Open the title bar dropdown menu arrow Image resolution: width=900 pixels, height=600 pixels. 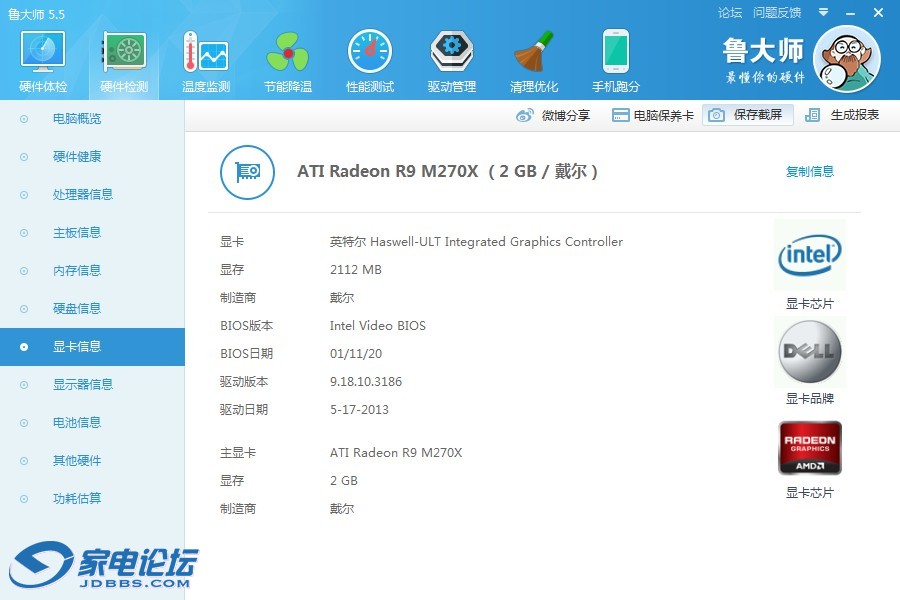[x=824, y=12]
